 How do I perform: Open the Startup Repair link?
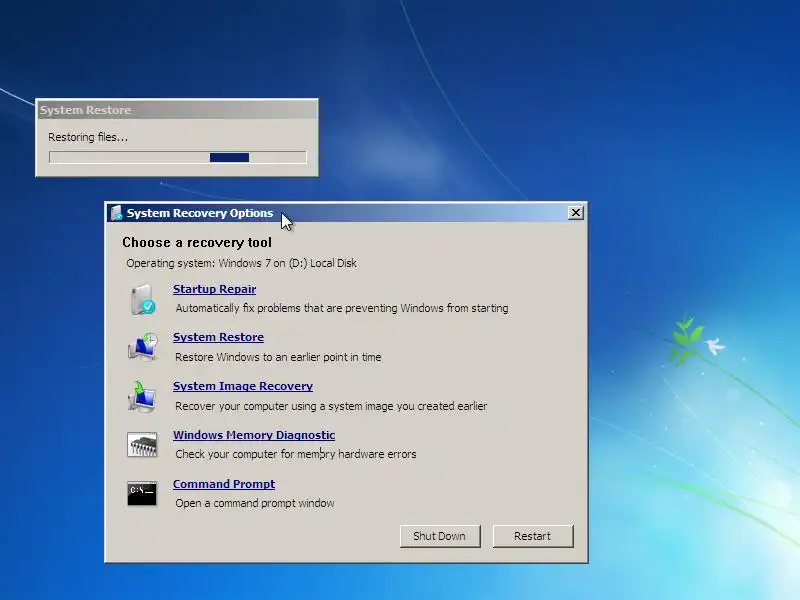coord(214,289)
